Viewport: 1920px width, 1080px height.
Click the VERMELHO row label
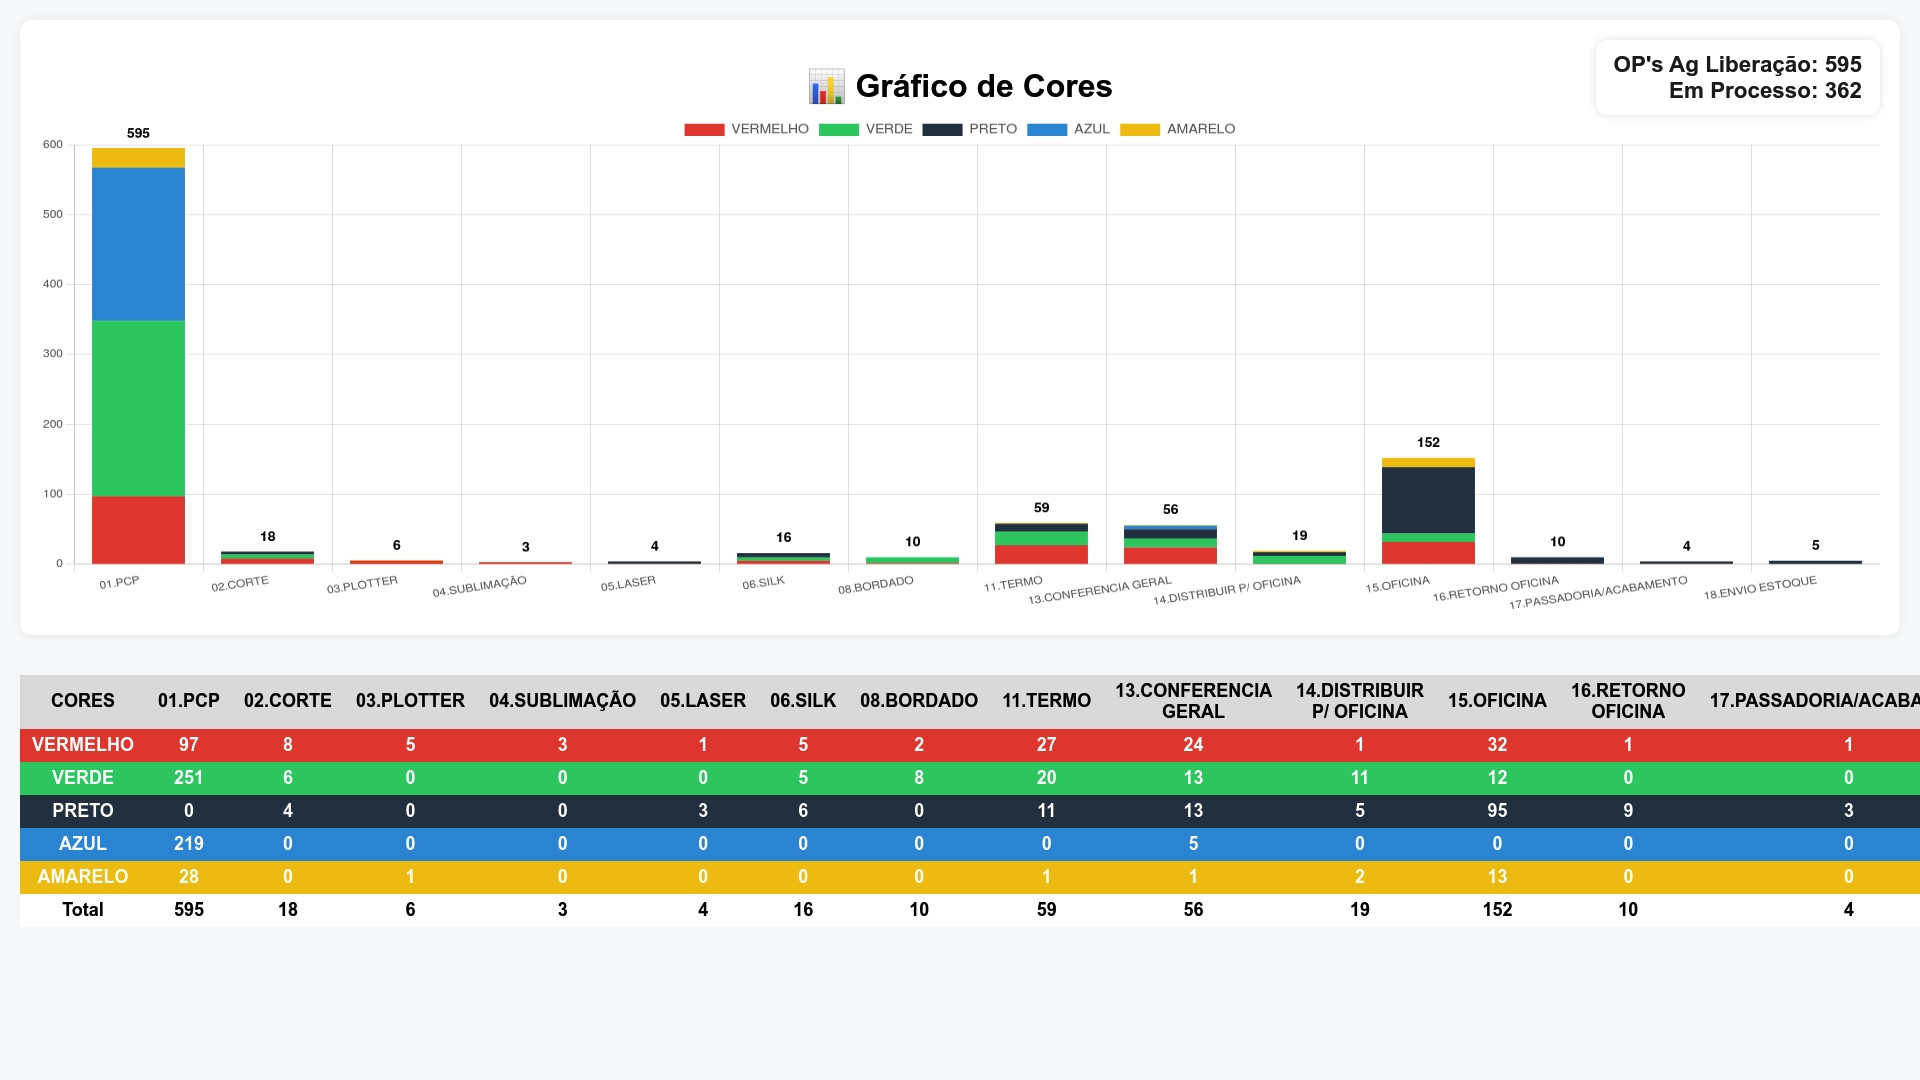tap(82, 745)
